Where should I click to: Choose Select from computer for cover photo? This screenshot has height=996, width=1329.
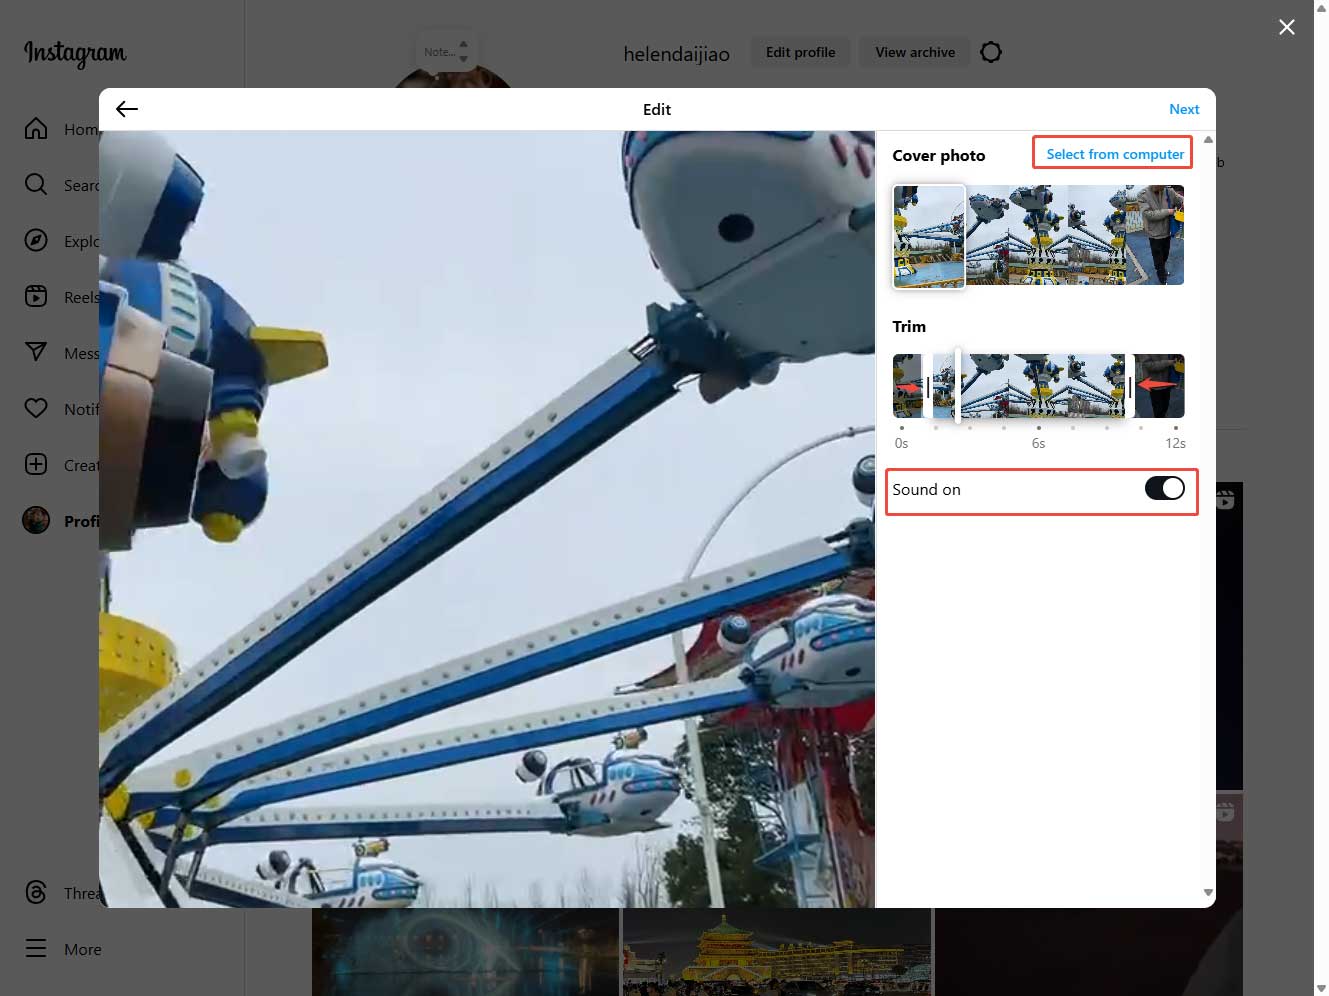click(1112, 153)
